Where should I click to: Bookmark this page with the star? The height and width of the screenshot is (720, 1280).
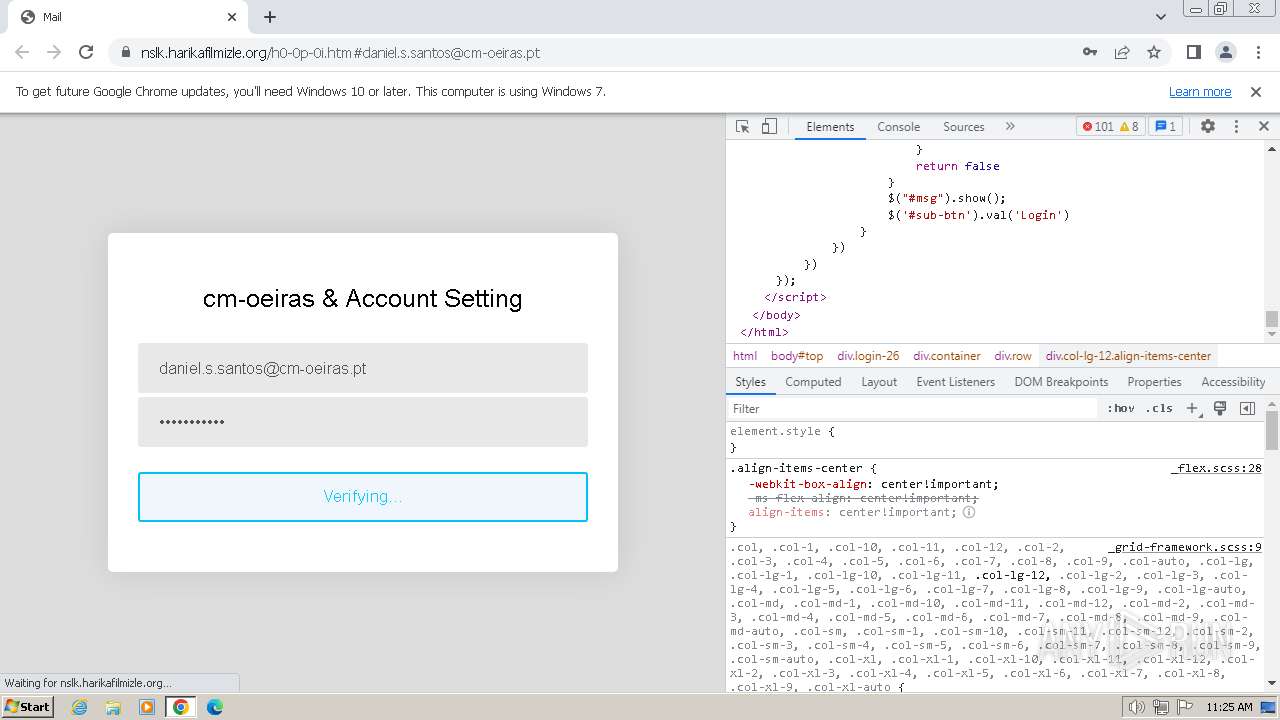pos(1154,52)
